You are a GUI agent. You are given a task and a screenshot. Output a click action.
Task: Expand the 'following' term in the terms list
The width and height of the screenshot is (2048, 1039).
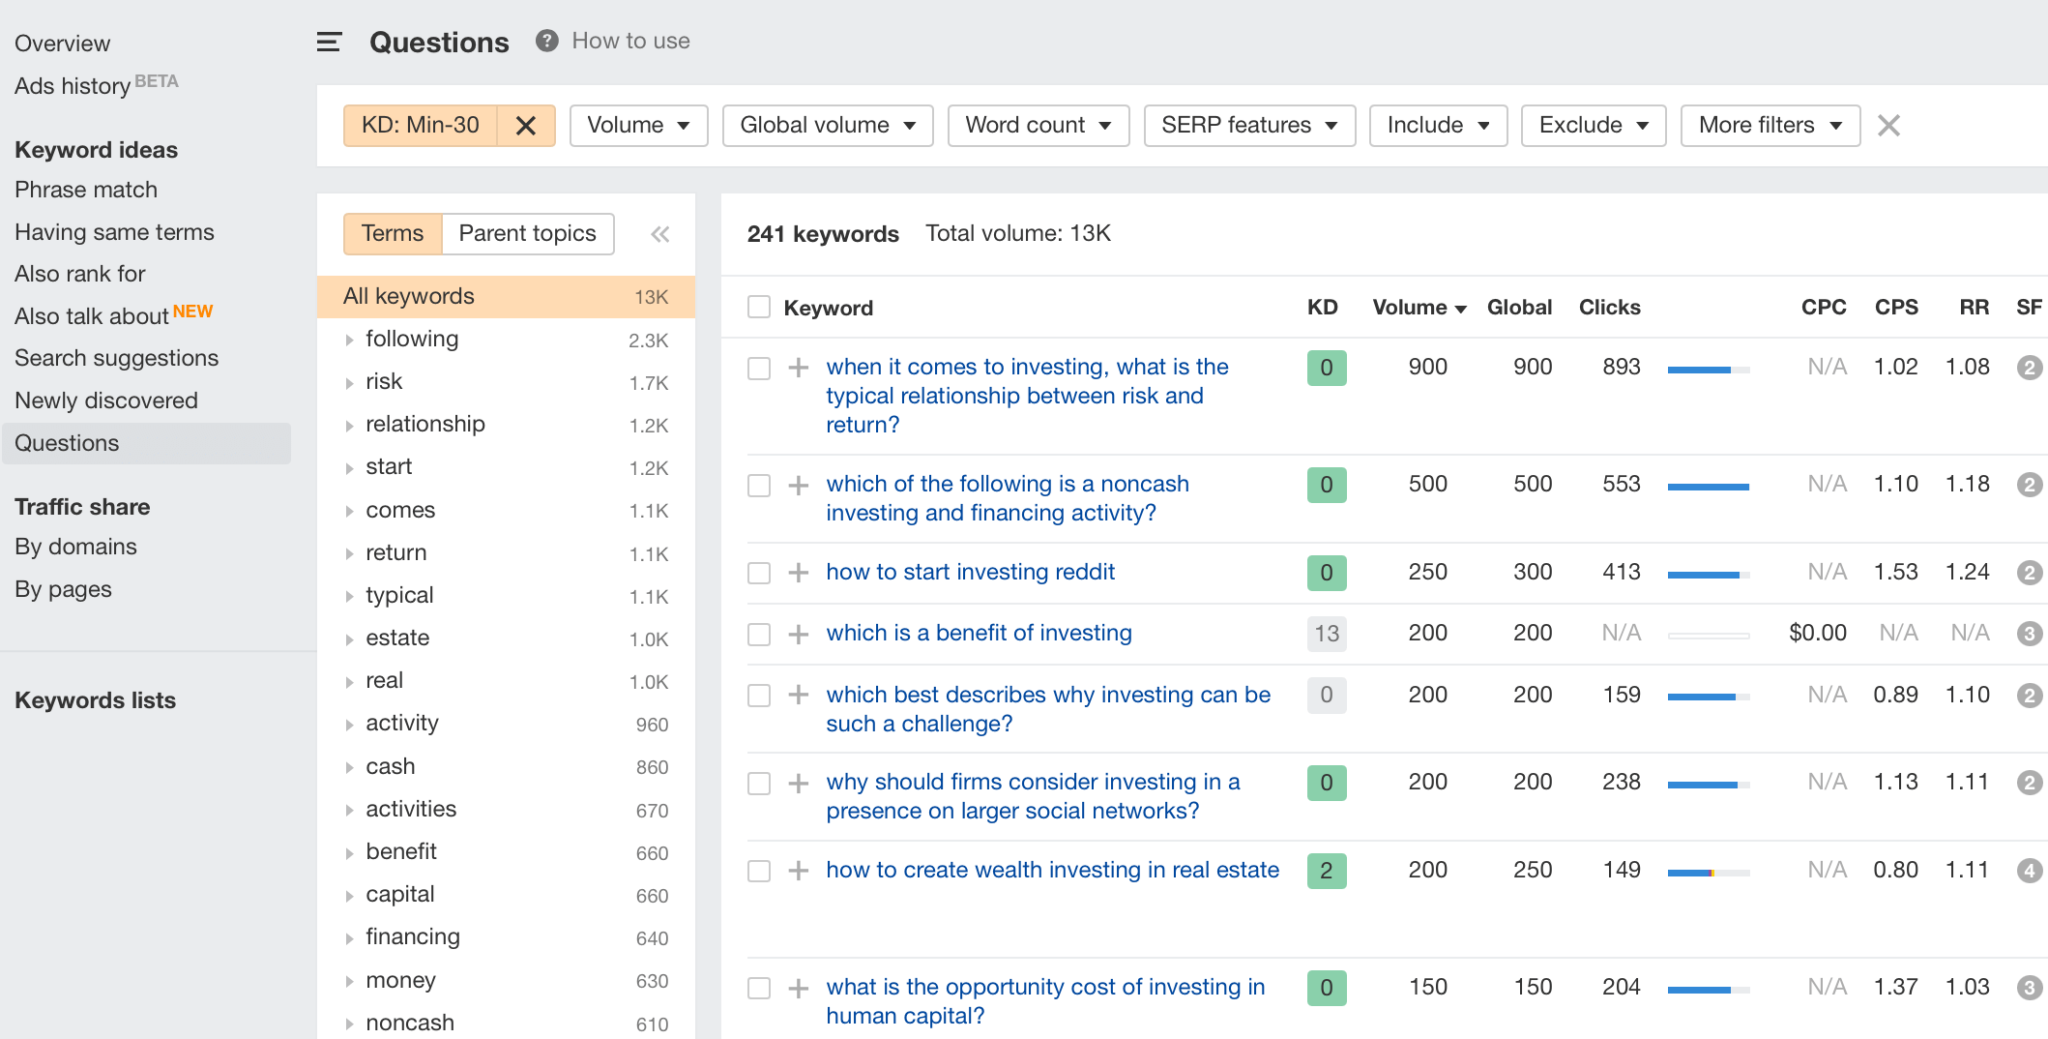(349, 340)
